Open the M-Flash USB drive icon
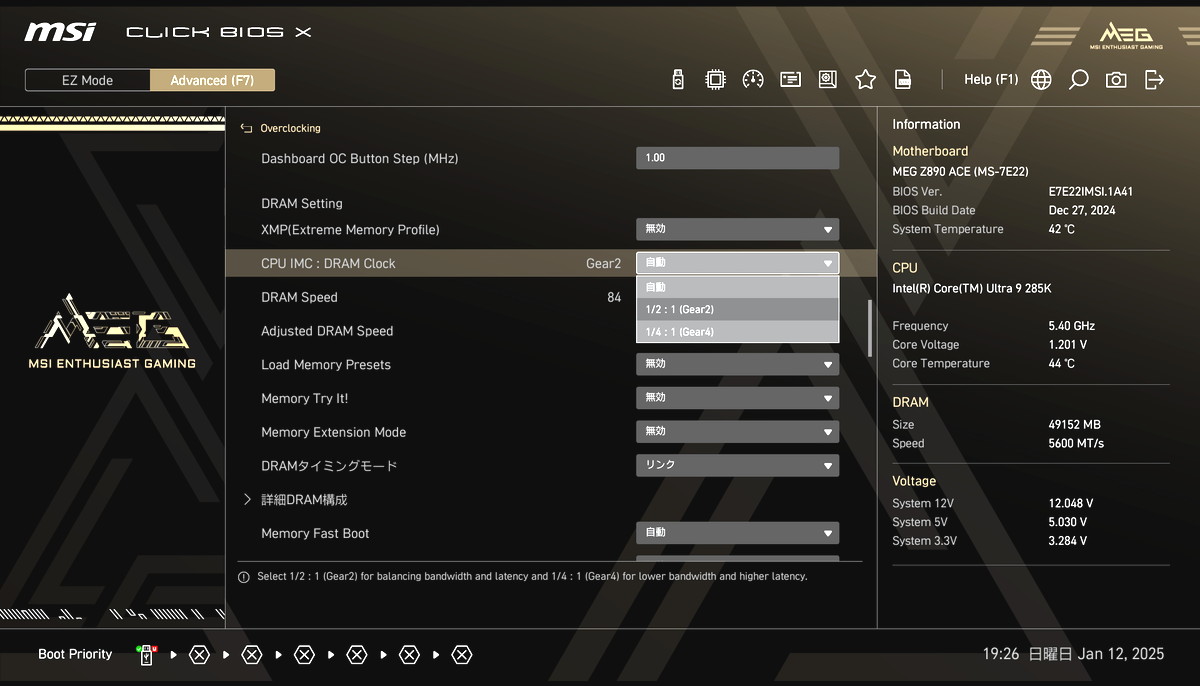Image resolution: width=1200 pixels, height=686 pixels. tap(678, 80)
